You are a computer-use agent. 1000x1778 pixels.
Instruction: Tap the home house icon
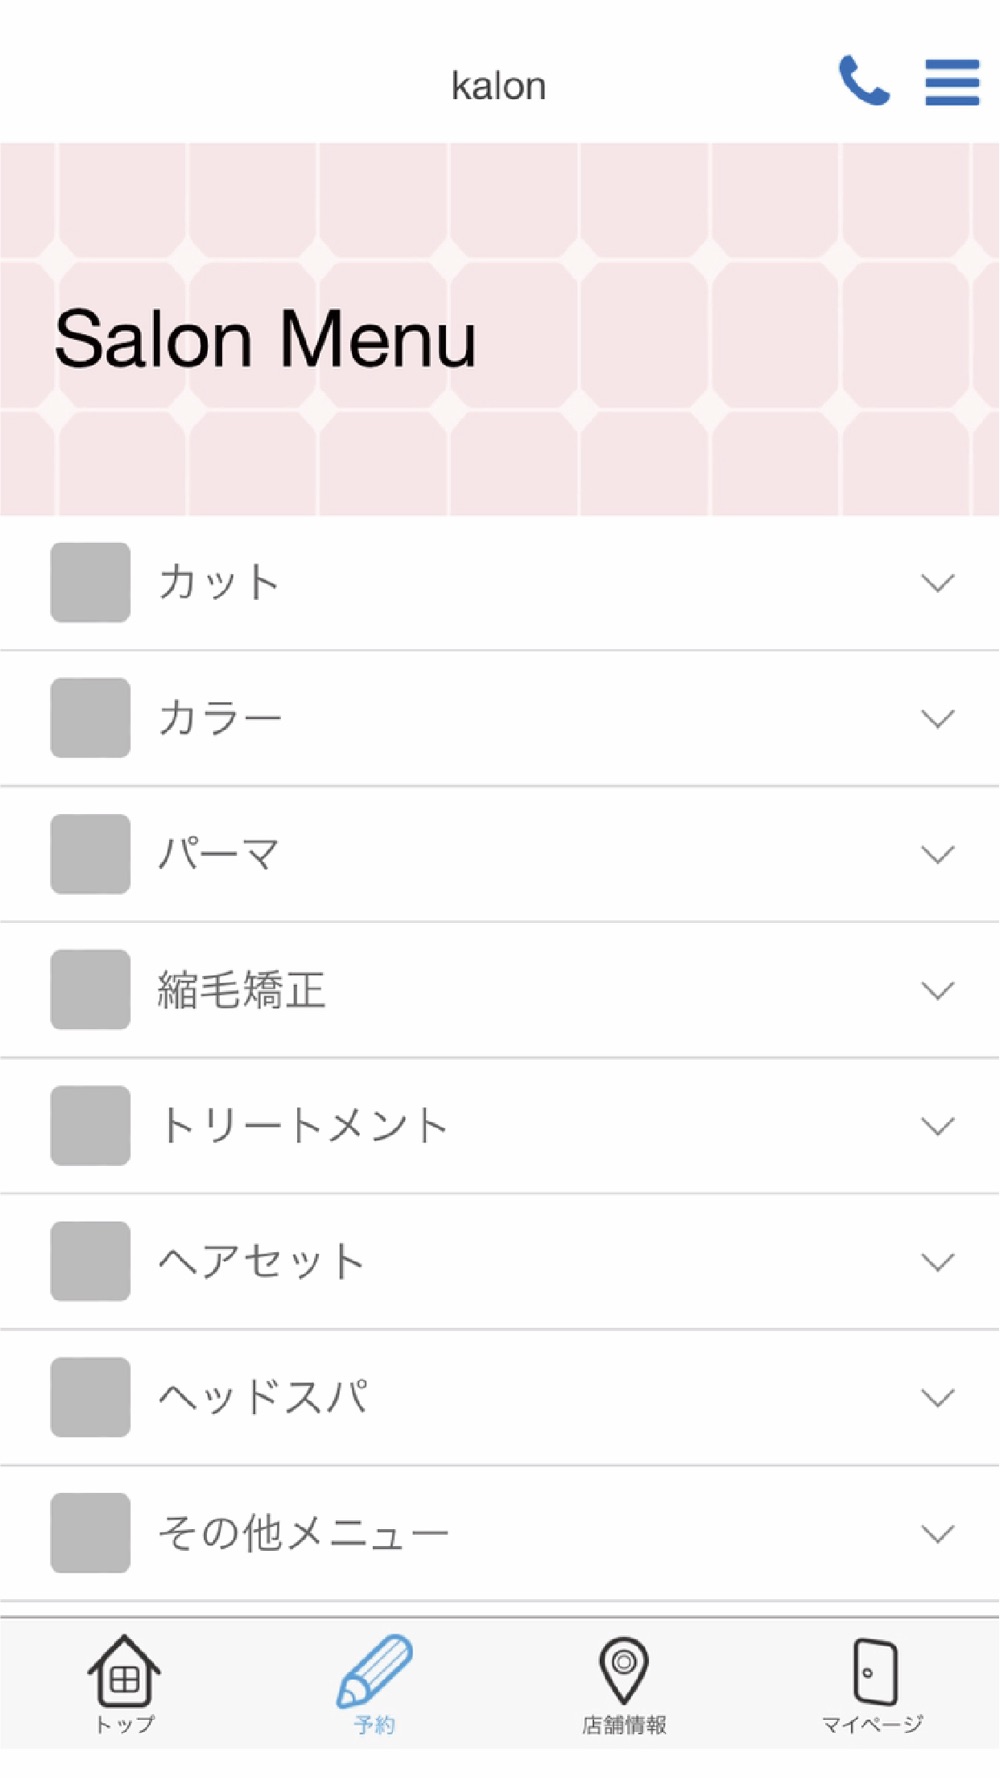(124, 1670)
